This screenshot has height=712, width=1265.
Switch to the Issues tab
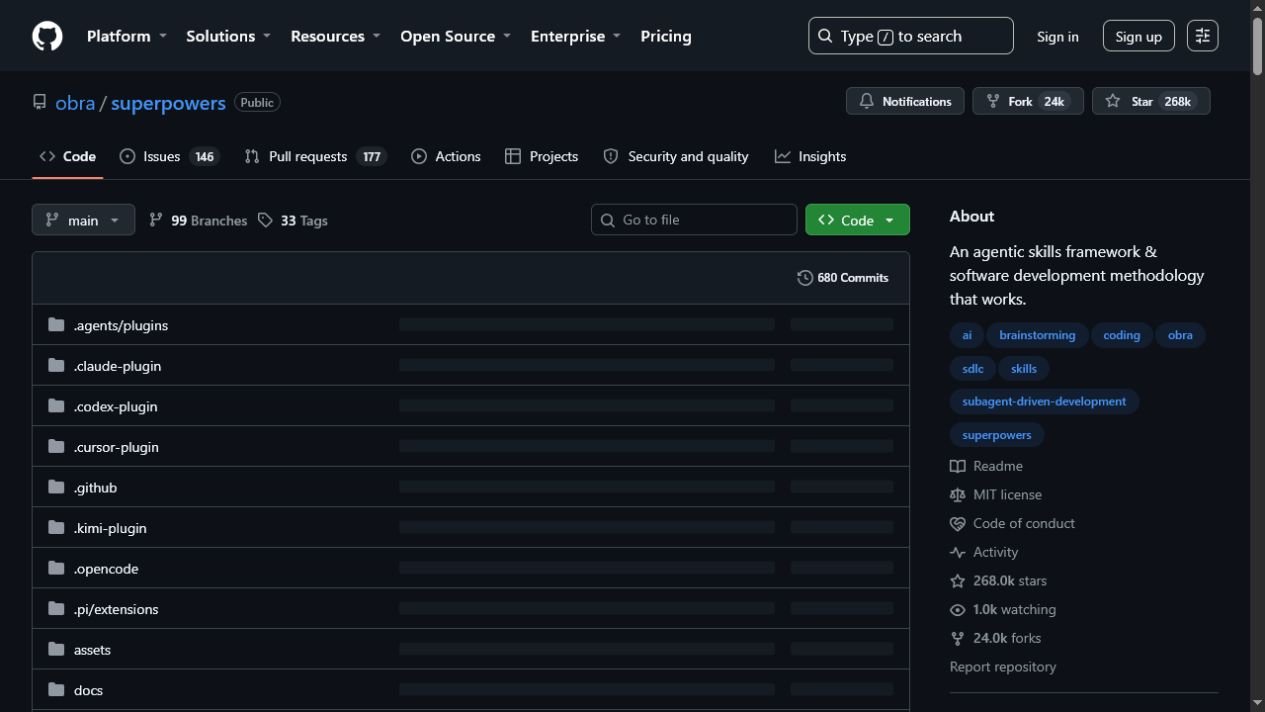(169, 157)
